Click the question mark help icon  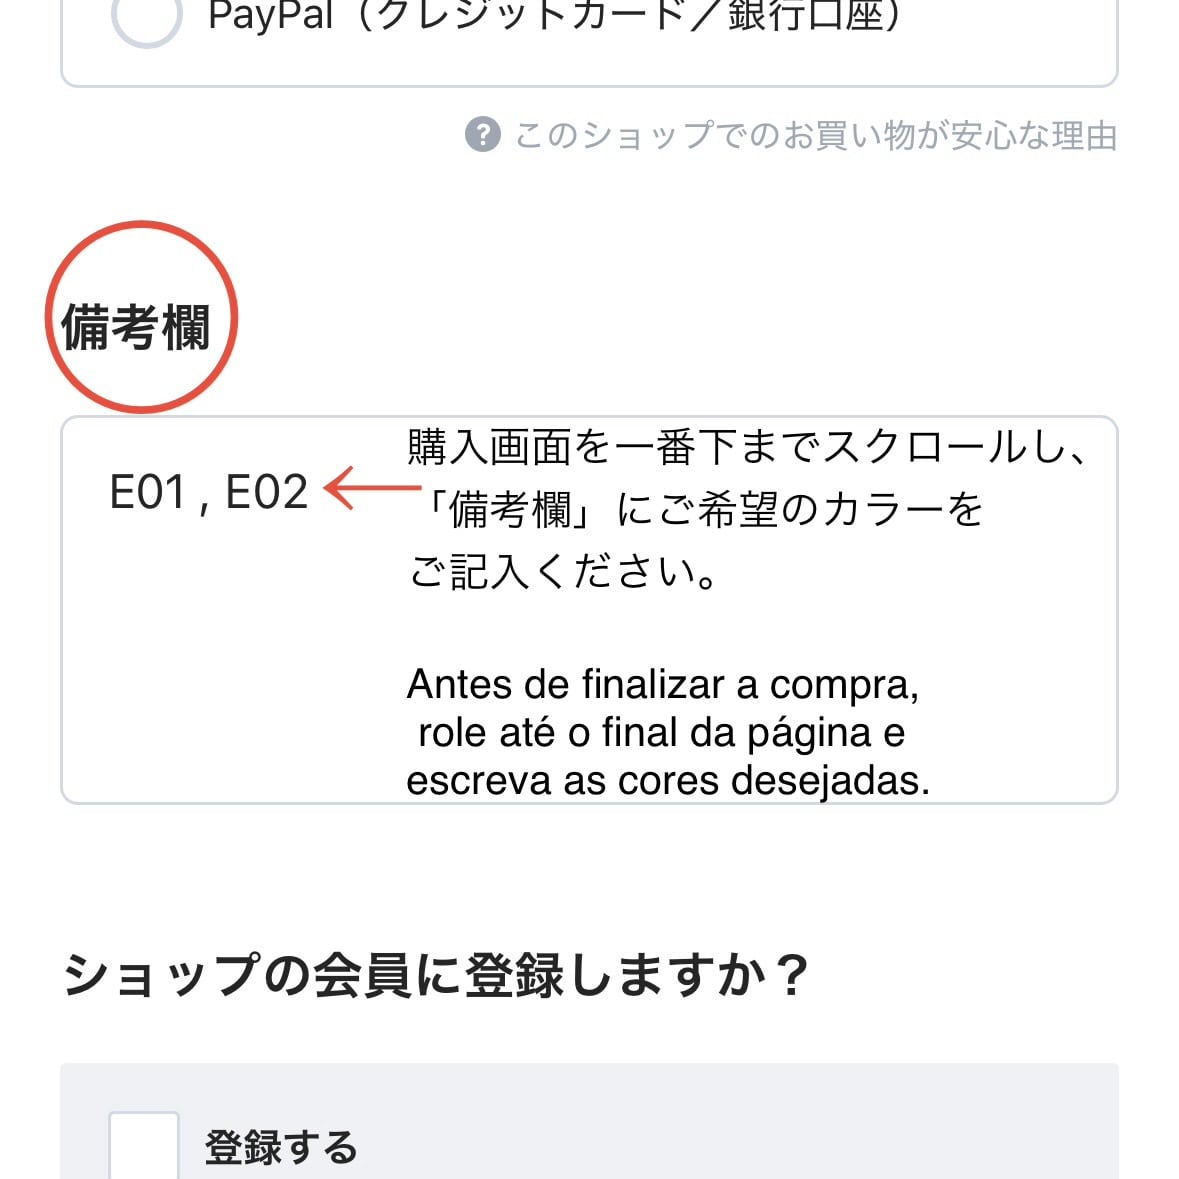point(482,134)
